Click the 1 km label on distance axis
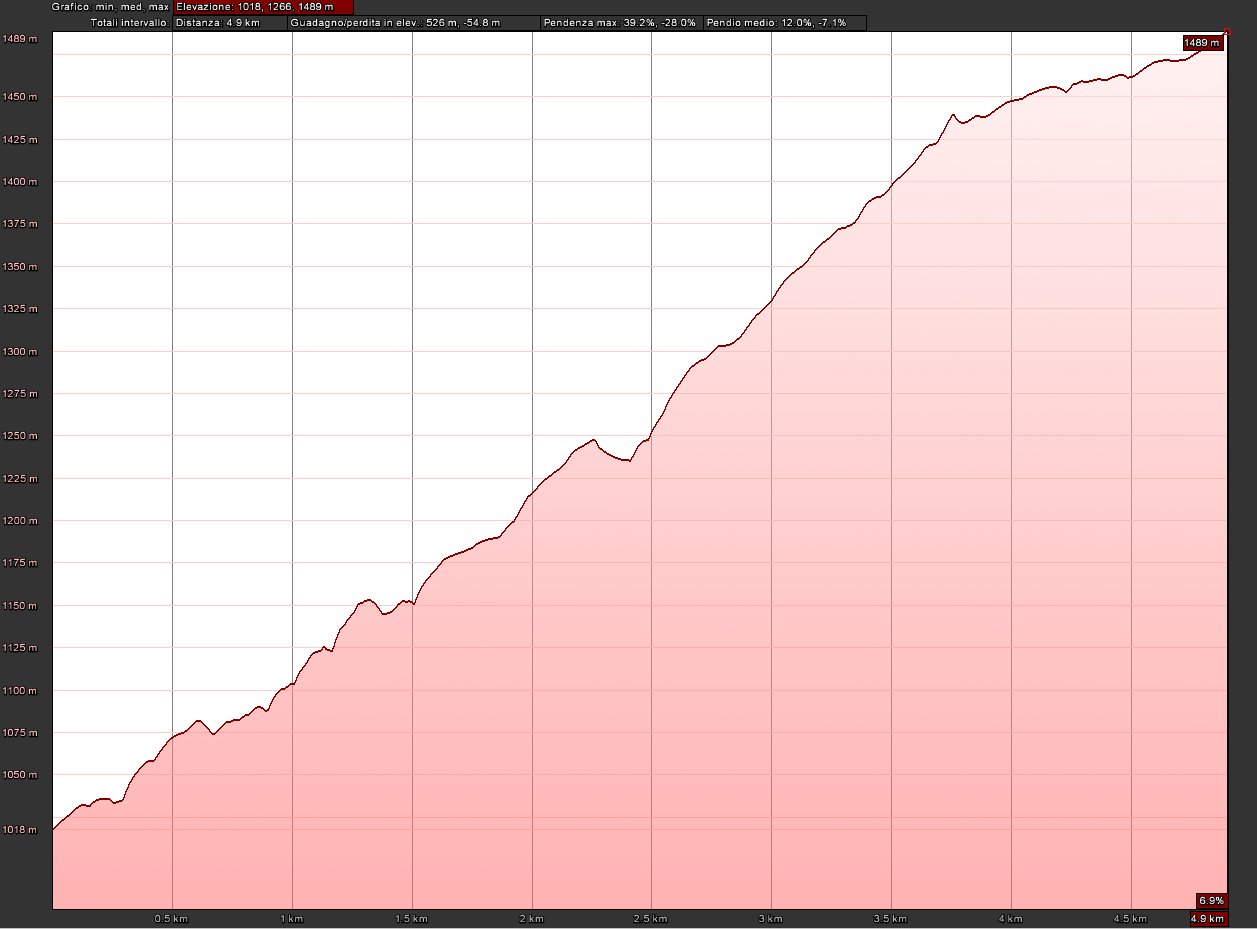The image size is (1257, 929). point(292,918)
